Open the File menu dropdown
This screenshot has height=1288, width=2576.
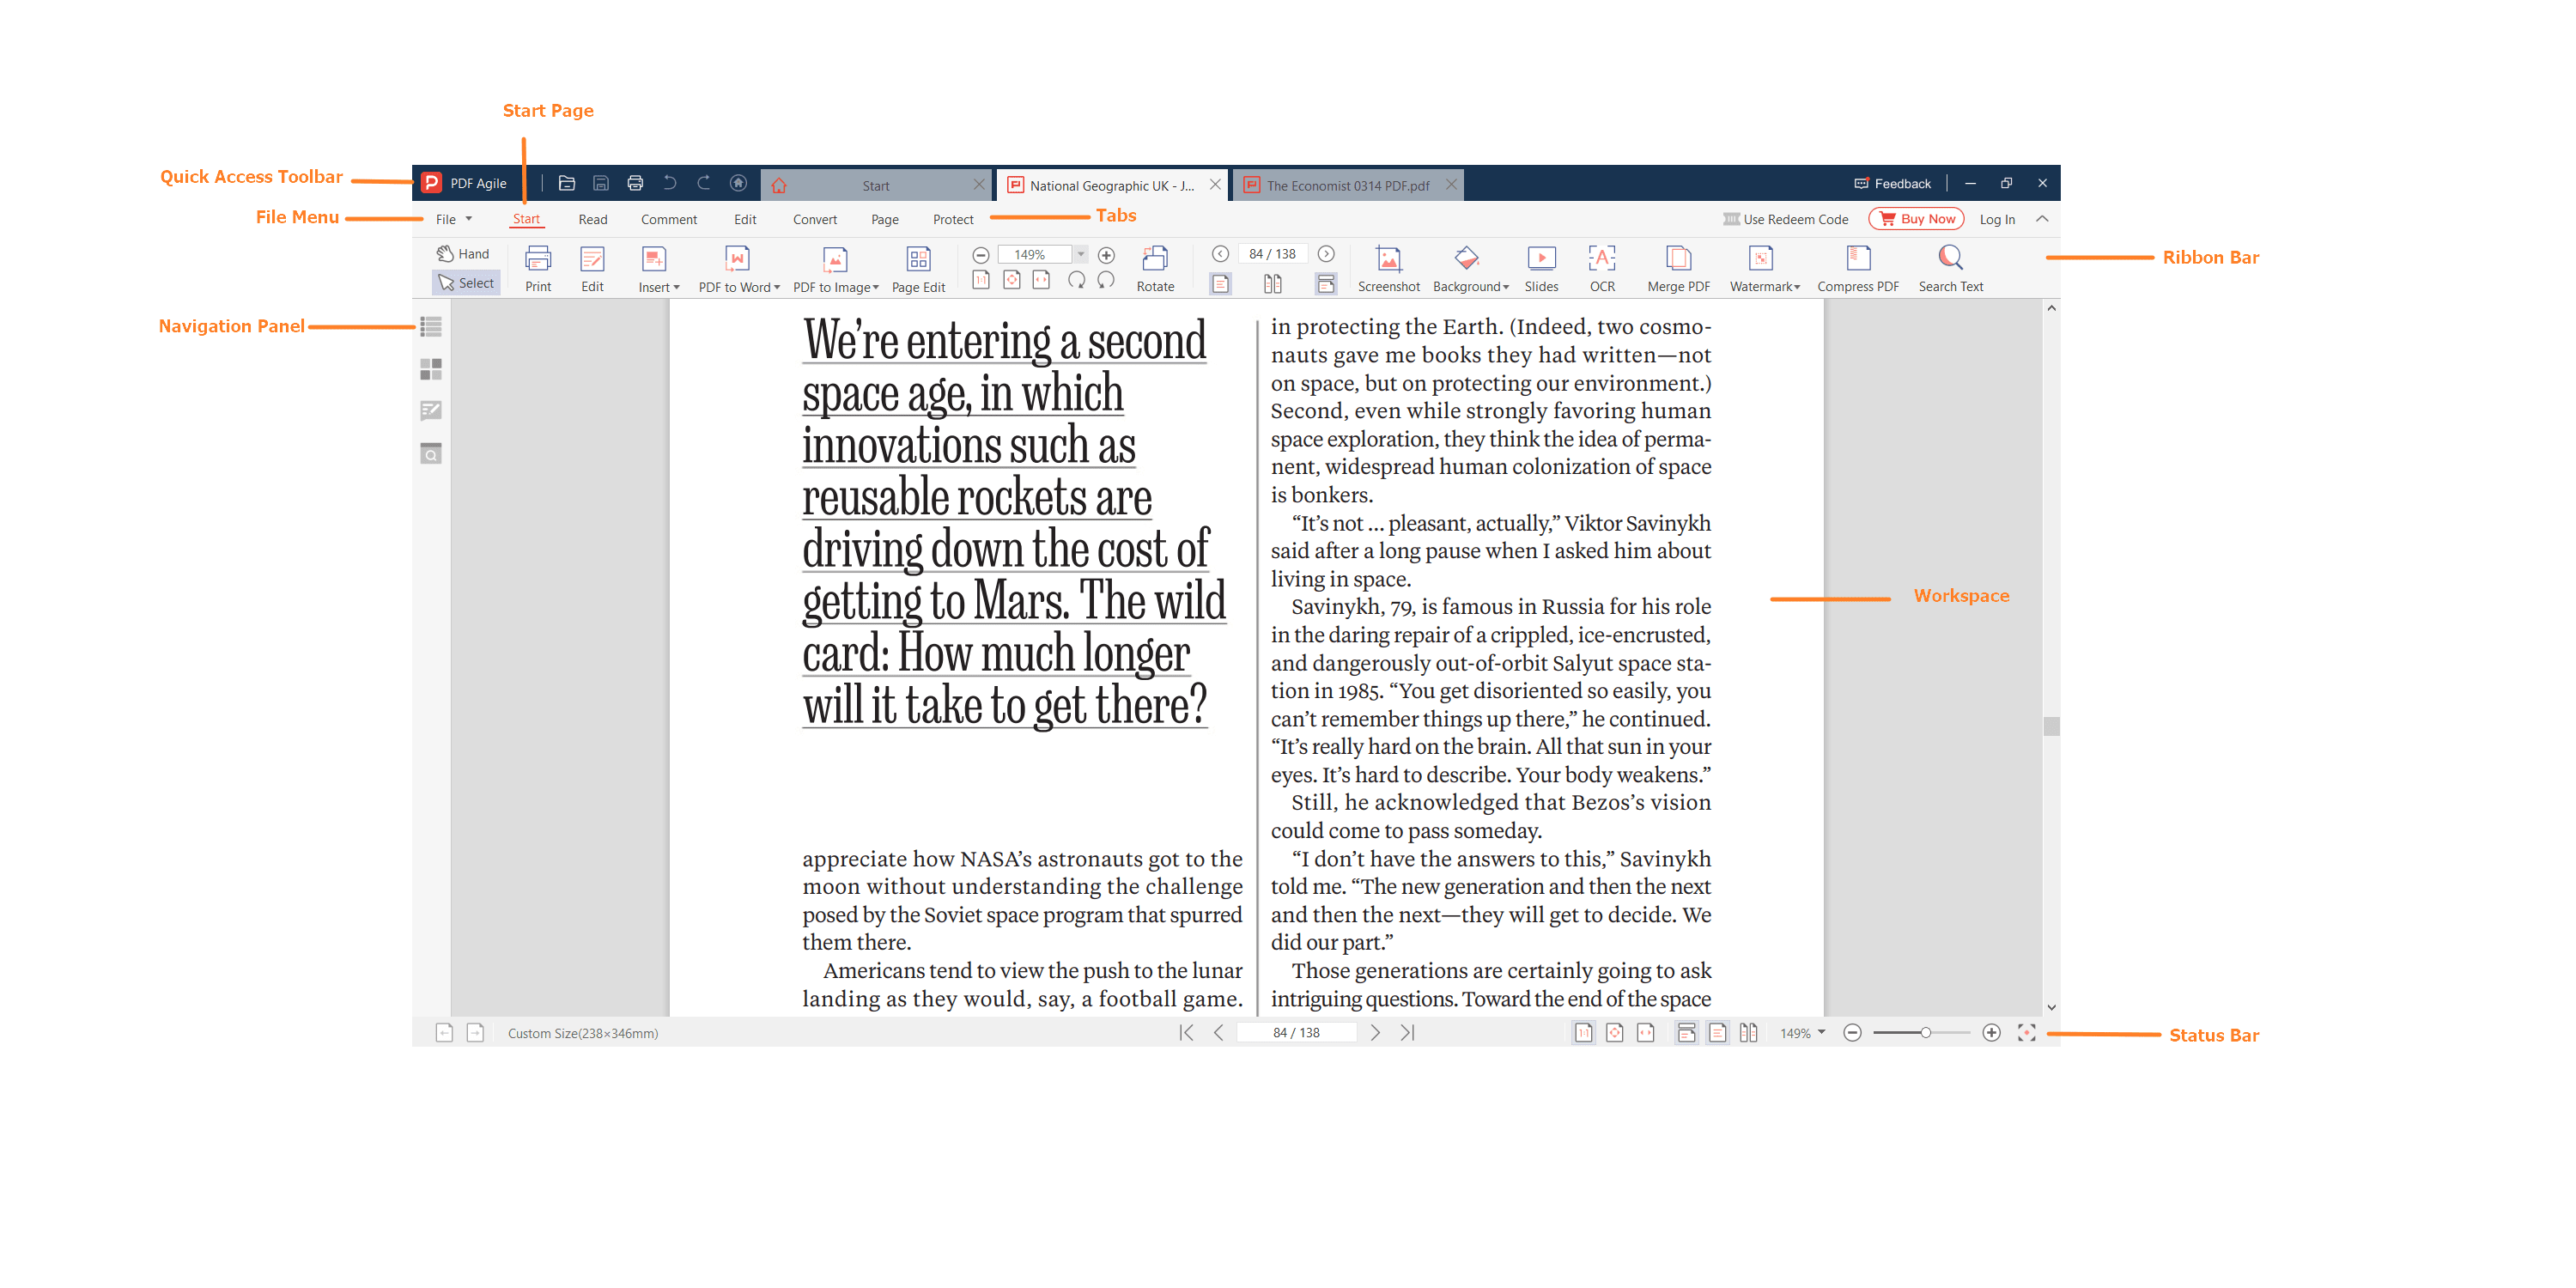(x=454, y=220)
